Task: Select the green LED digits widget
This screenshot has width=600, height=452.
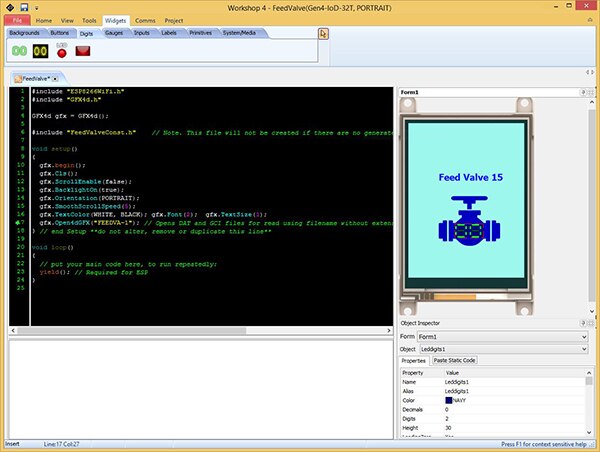Action: click(x=18, y=50)
